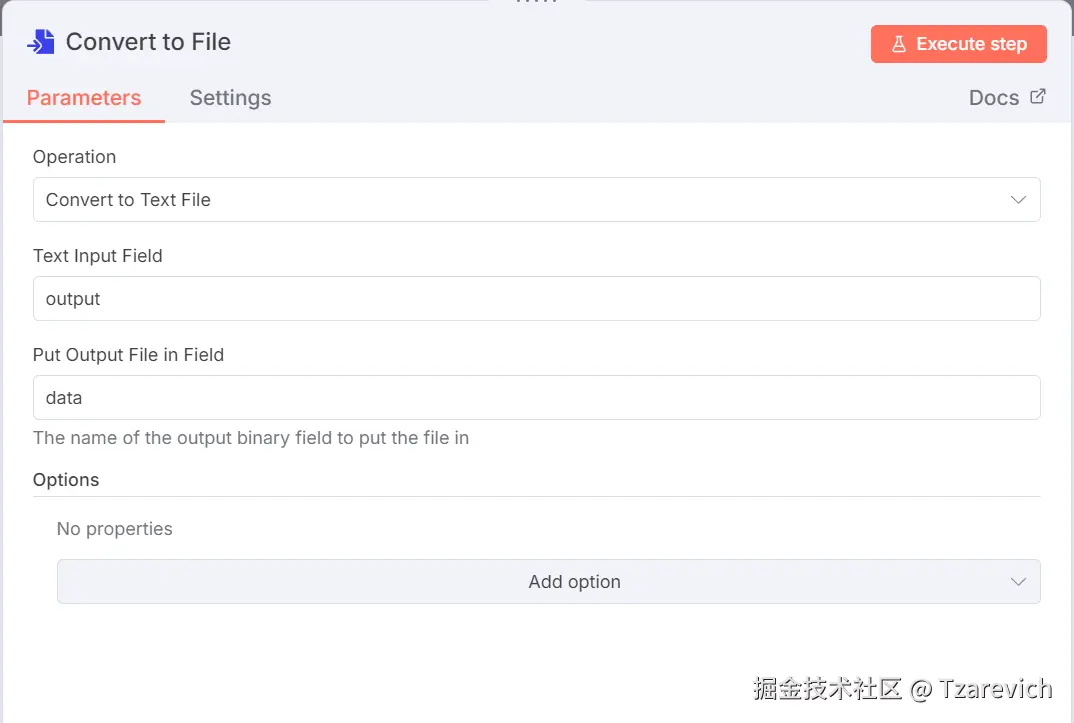Click the output binary field hint text
Viewport: 1074px width, 723px height.
click(251, 438)
